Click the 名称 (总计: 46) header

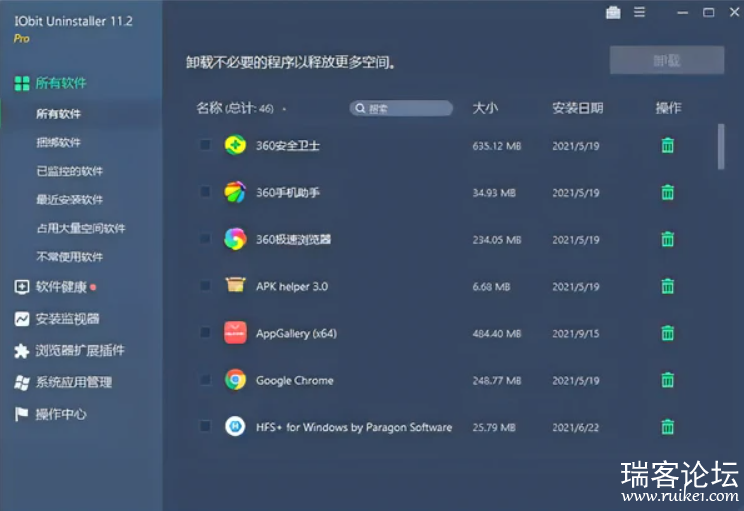click(x=235, y=108)
